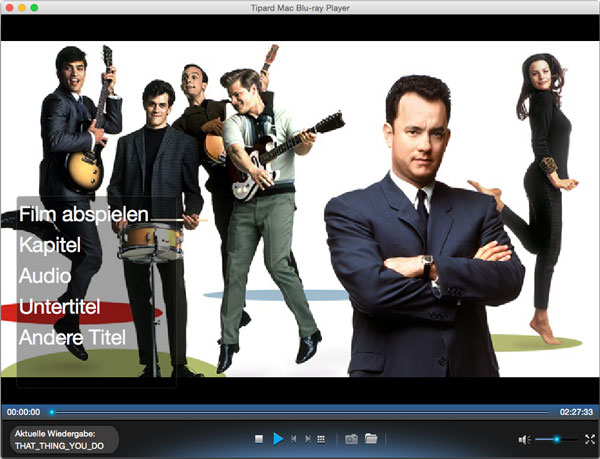The image size is (600, 459).
Task: Click the elapsed time 00:00:00
Action: click(23, 412)
